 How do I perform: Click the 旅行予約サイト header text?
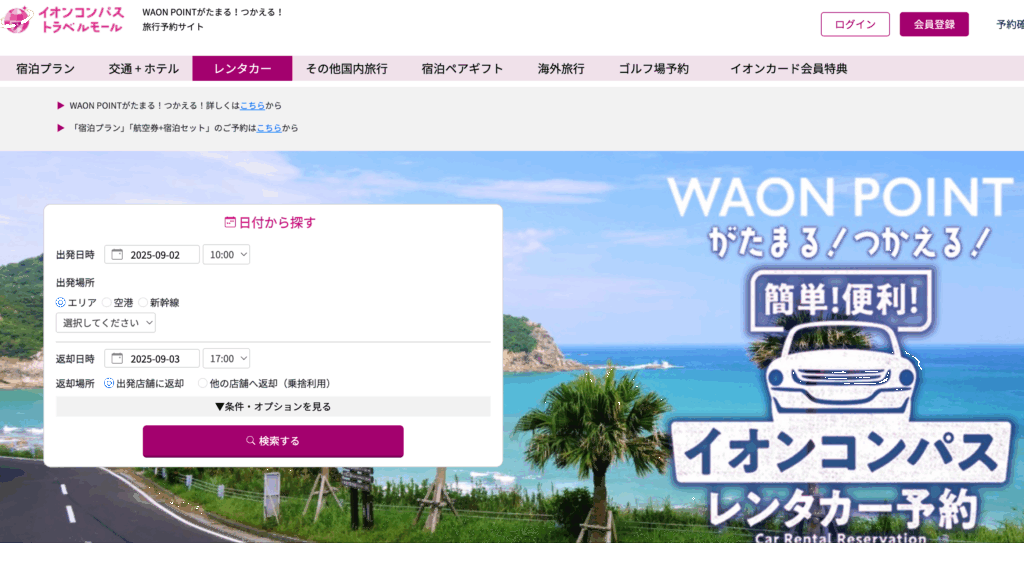point(173,27)
